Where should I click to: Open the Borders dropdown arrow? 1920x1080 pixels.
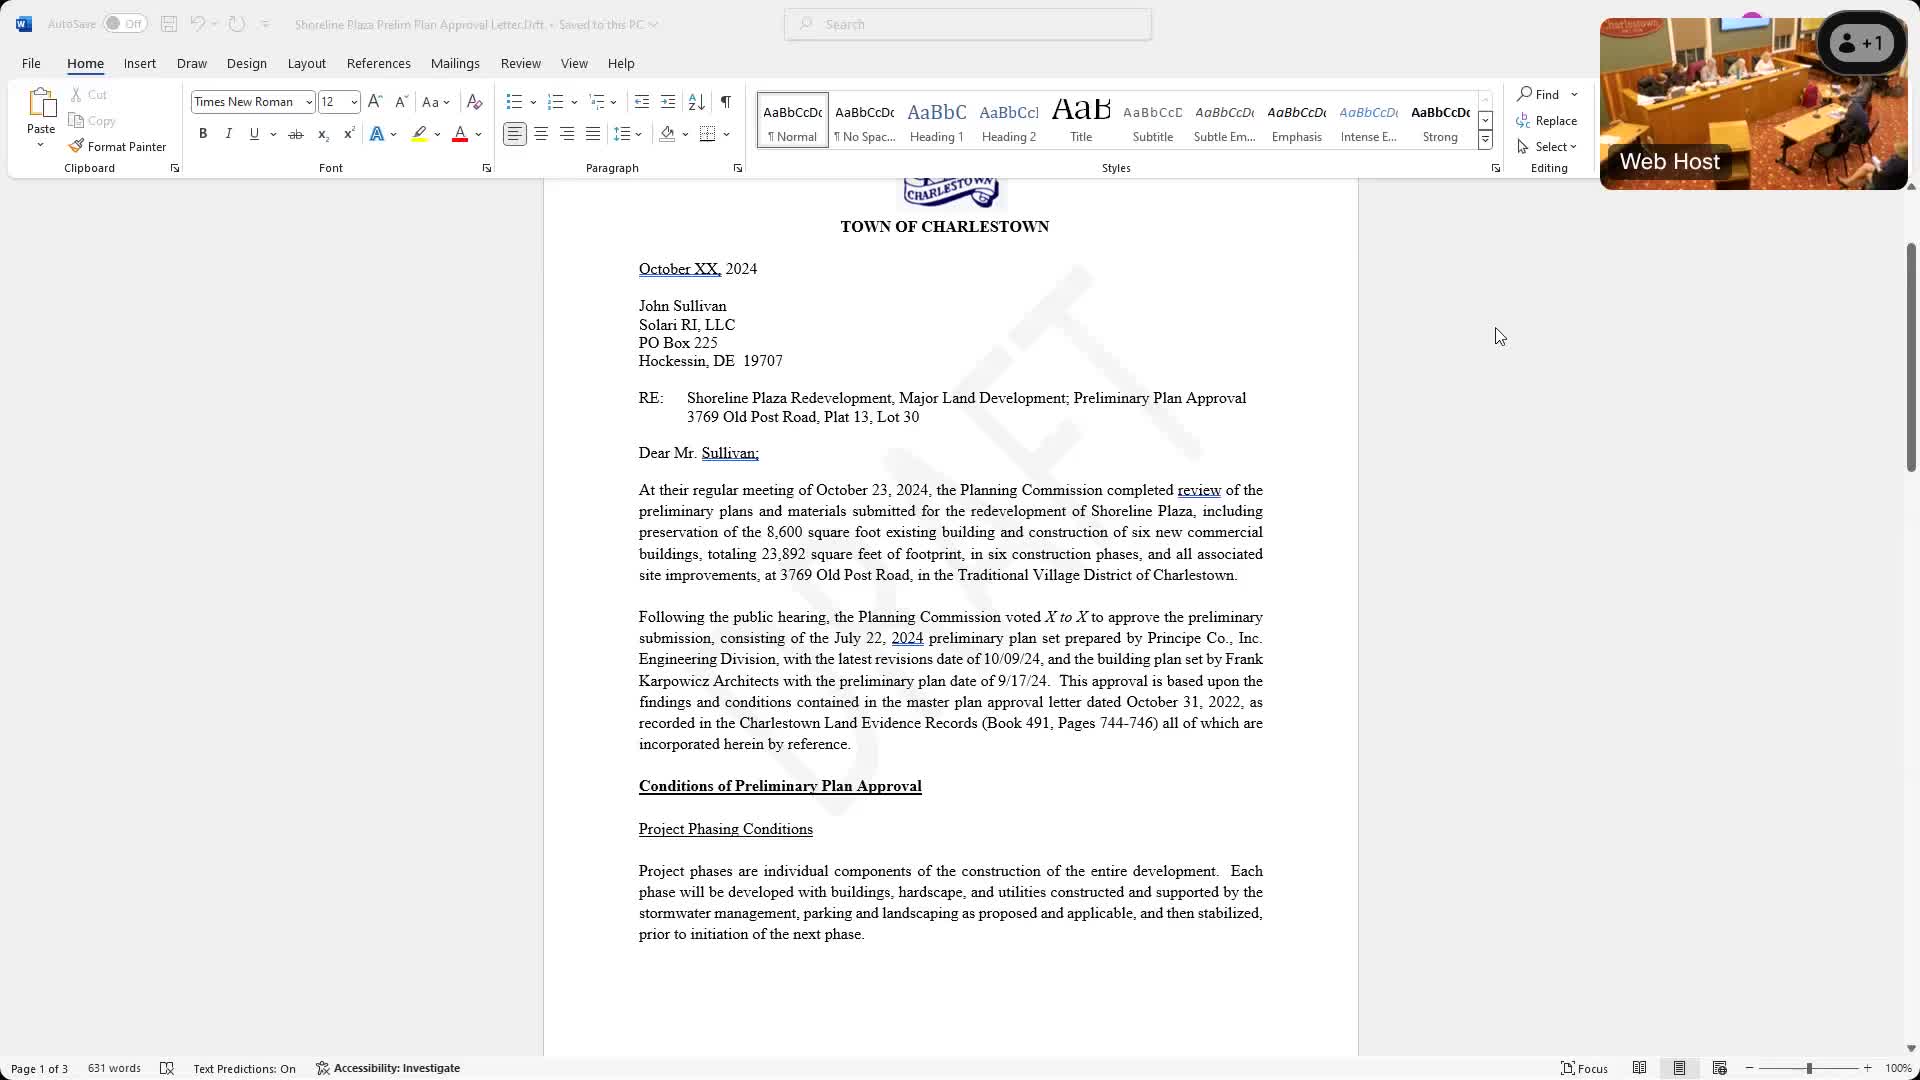(x=727, y=134)
